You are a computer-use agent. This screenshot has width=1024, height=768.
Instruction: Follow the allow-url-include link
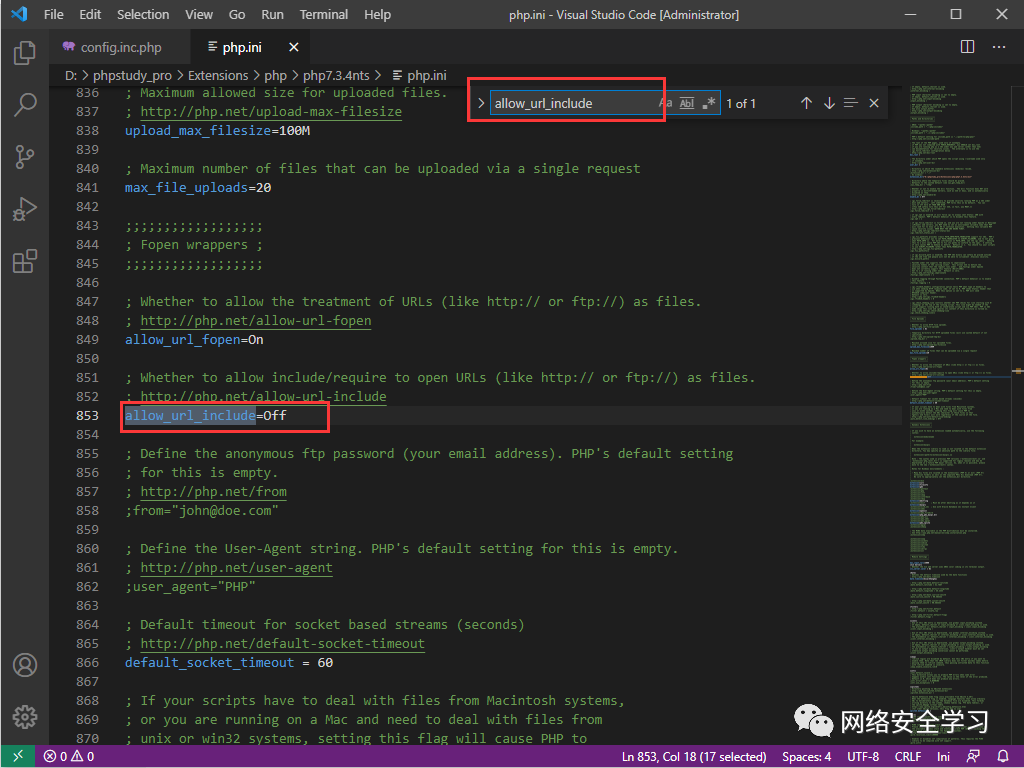(x=263, y=396)
